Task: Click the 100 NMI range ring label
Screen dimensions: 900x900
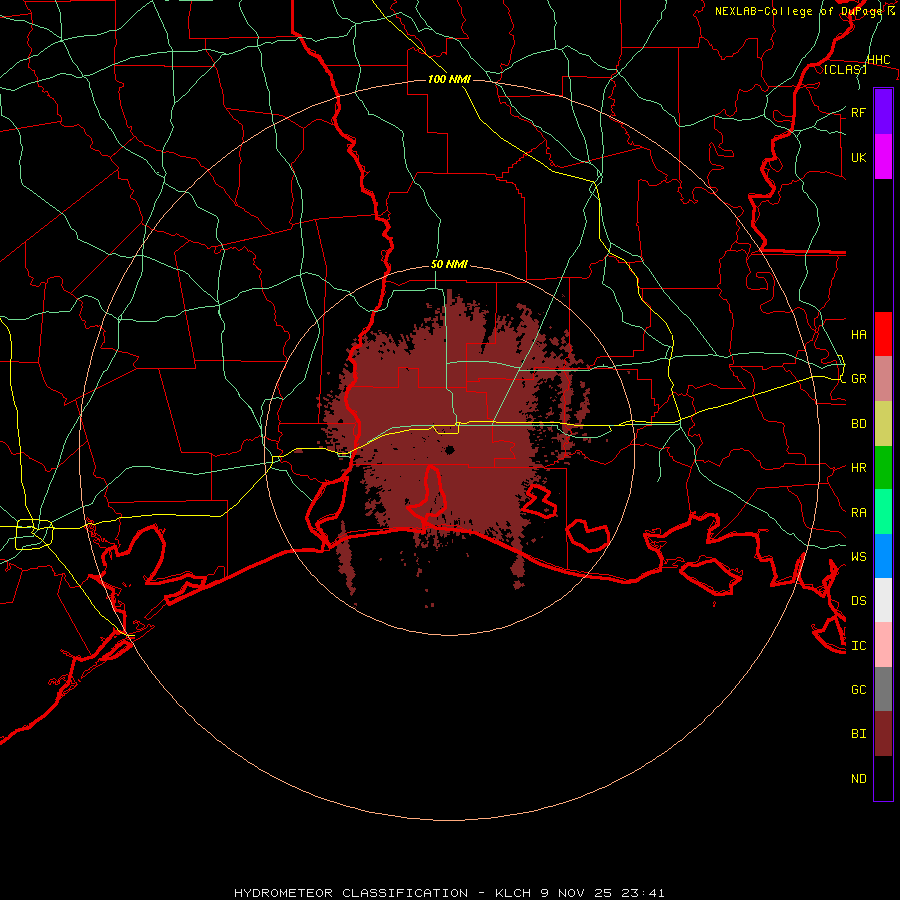Action: (x=449, y=79)
